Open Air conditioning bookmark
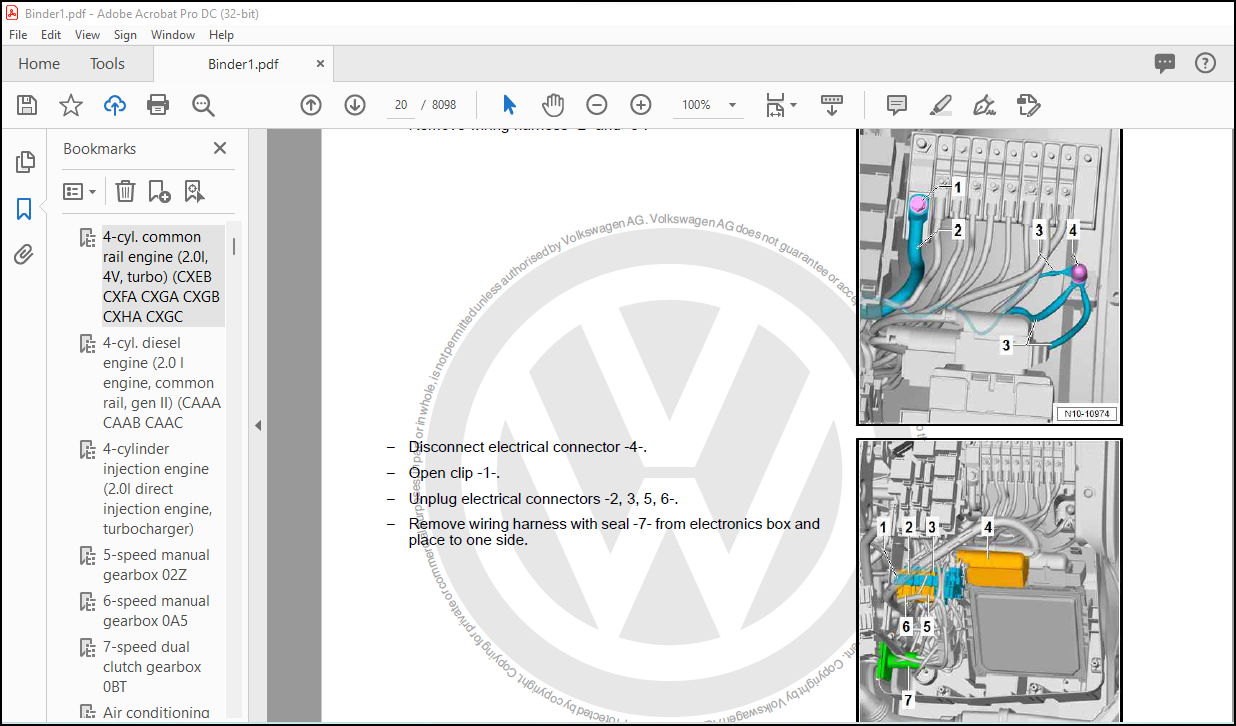 (x=156, y=713)
